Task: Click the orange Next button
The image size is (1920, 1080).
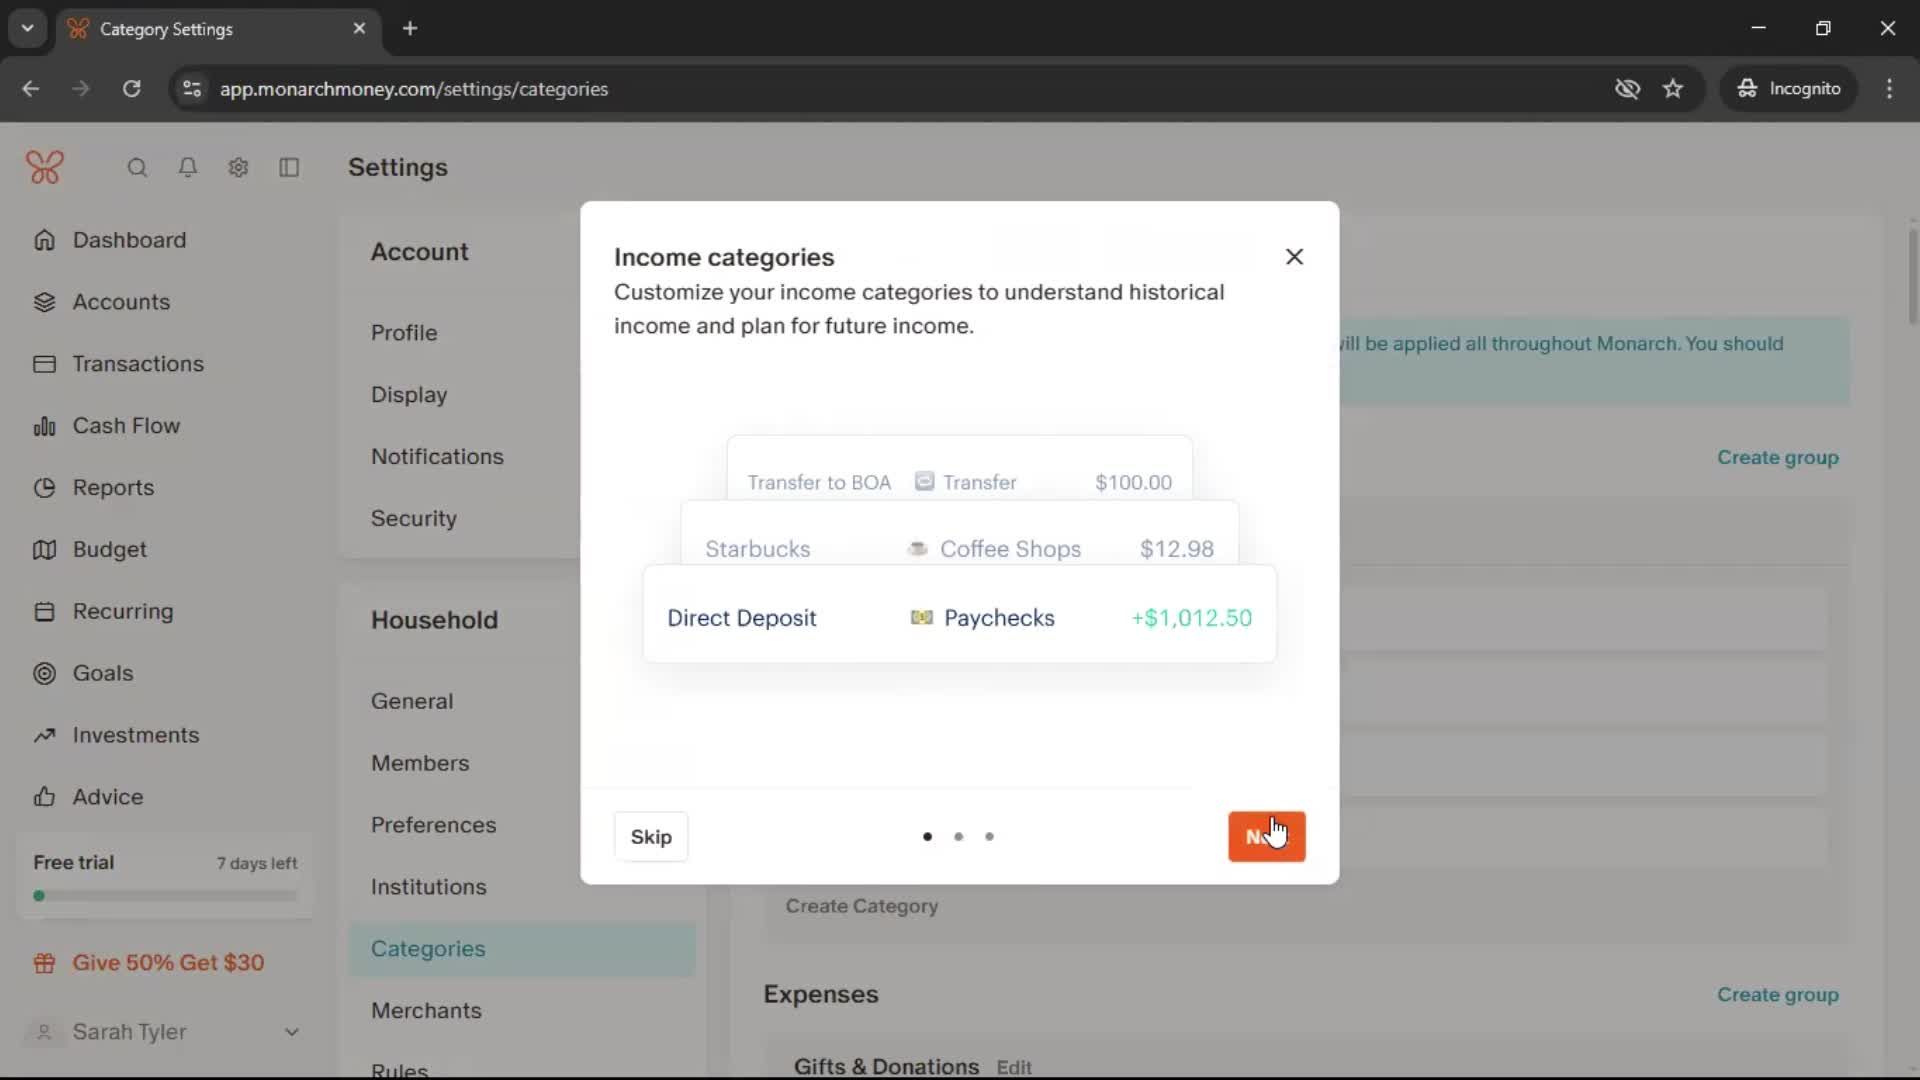Action: [x=1266, y=837]
